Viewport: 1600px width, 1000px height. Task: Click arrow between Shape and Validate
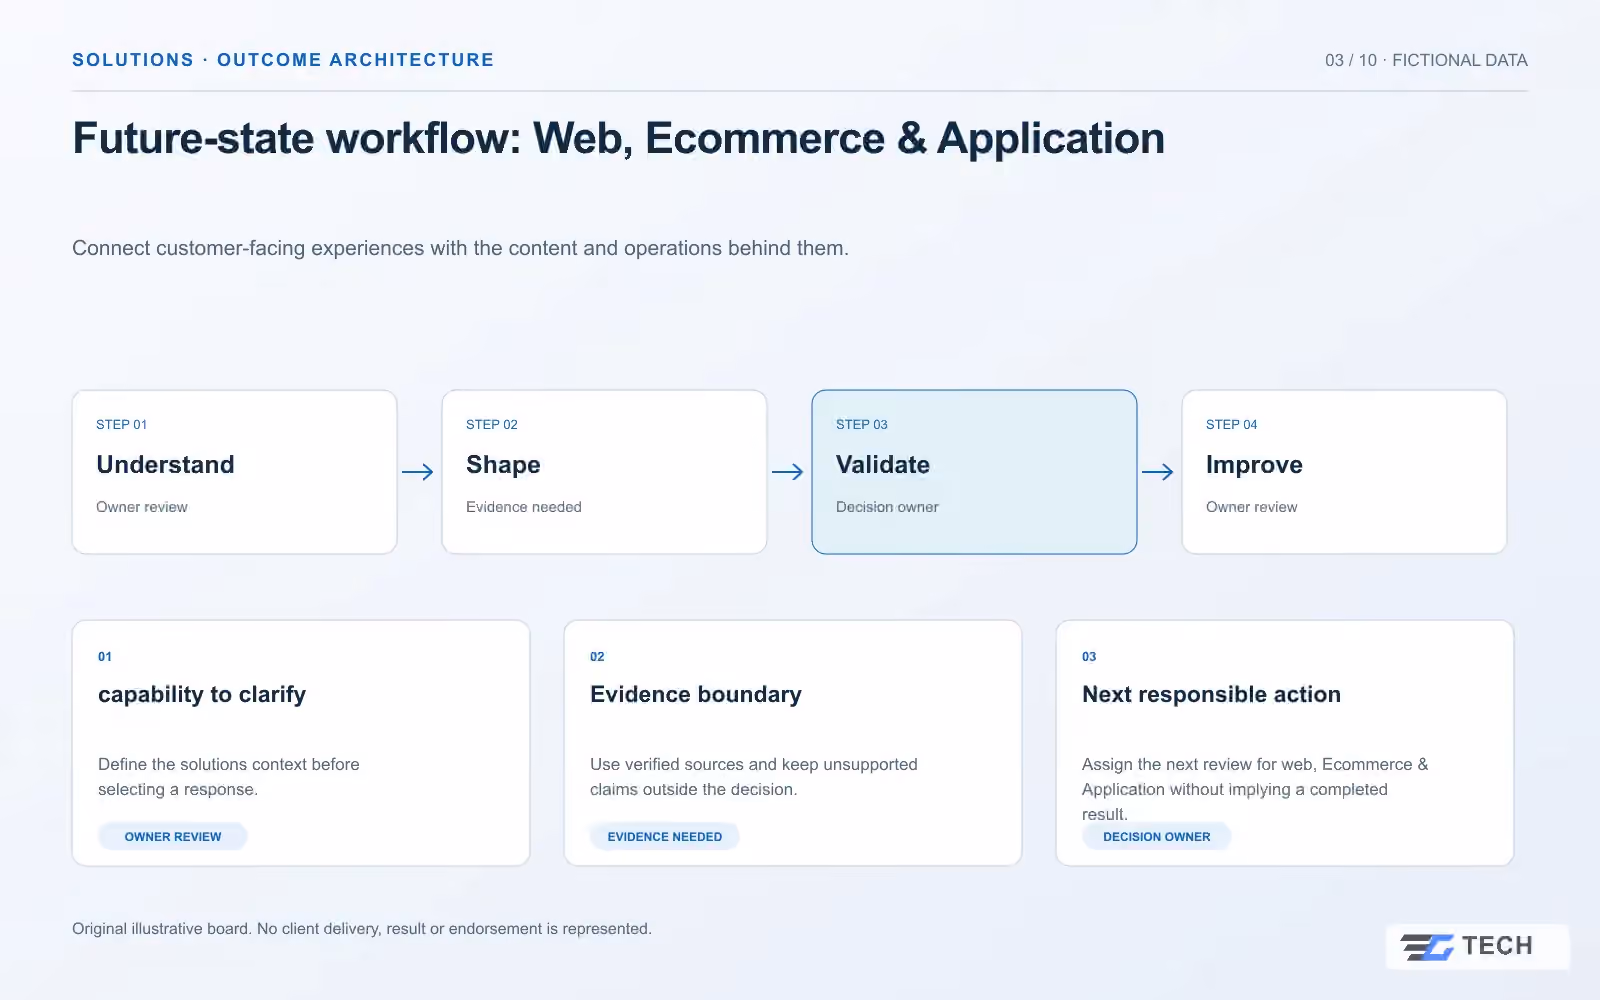788,472
